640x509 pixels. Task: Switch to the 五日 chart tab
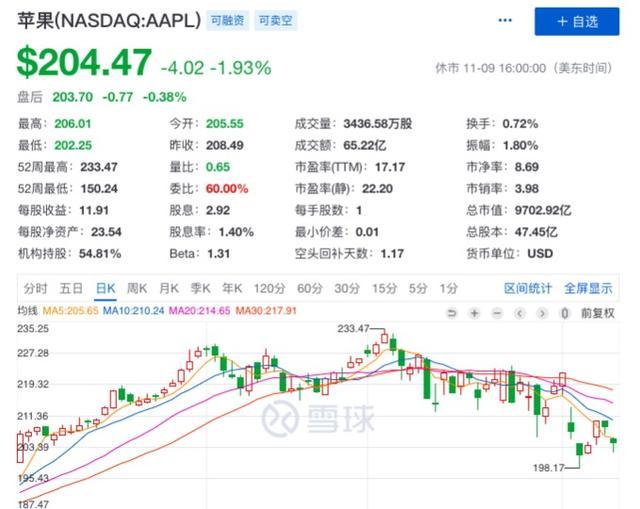71,289
